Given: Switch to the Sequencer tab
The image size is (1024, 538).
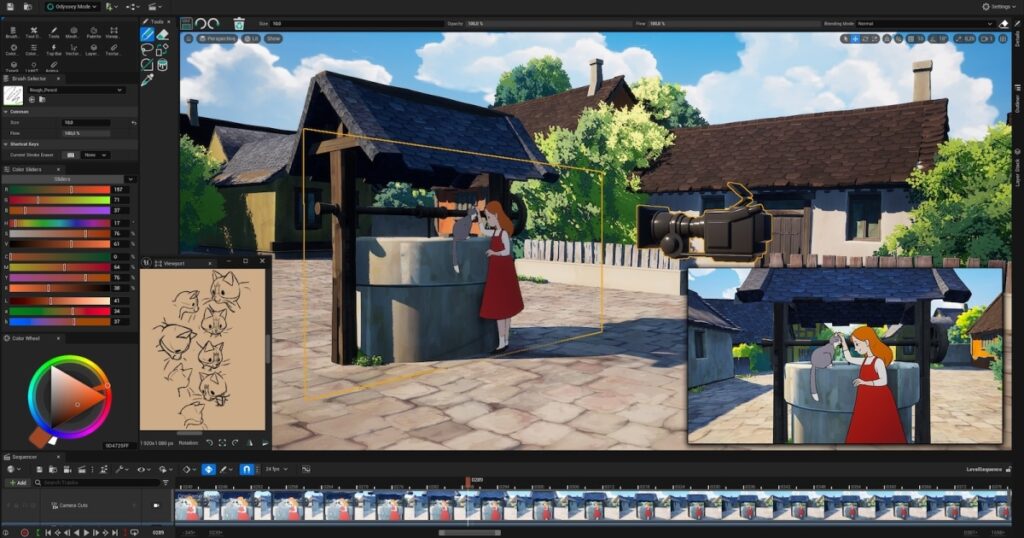Looking at the screenshot, I should coord(23,457).
